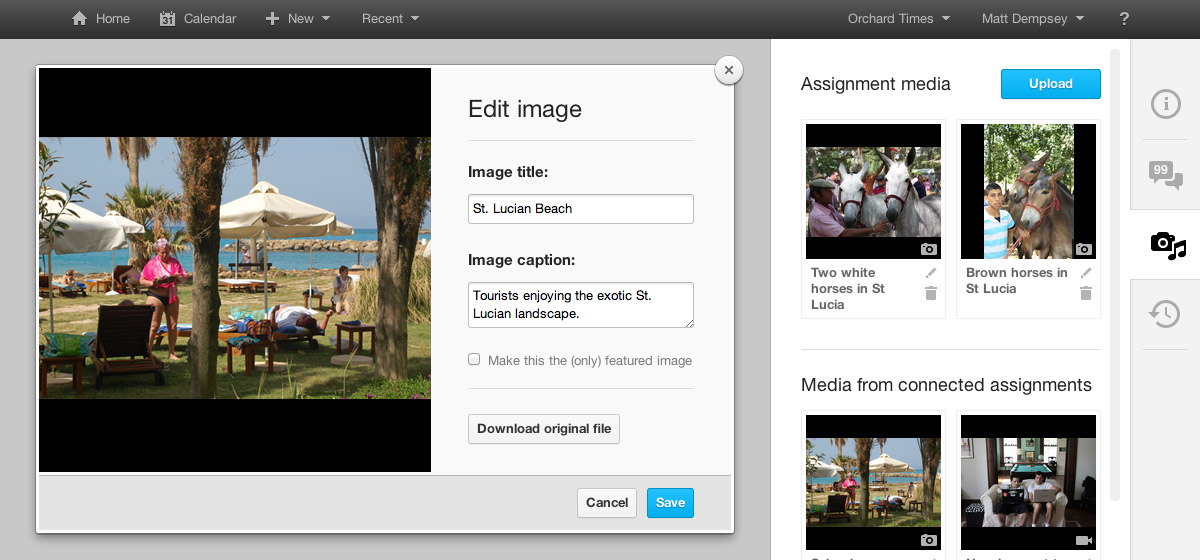Expand the Orchard Times dropdown
1200x560 pixels.
point(898,19)
